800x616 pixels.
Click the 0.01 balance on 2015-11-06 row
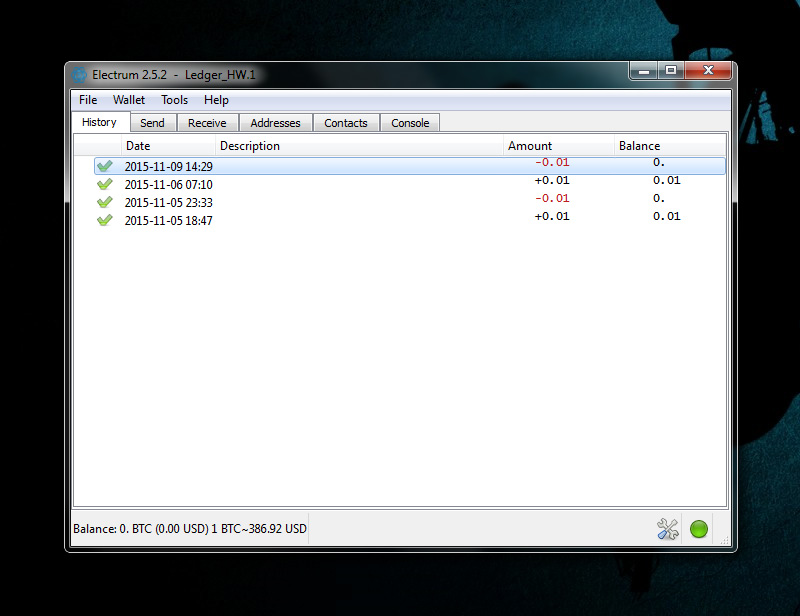coord(667,180)
